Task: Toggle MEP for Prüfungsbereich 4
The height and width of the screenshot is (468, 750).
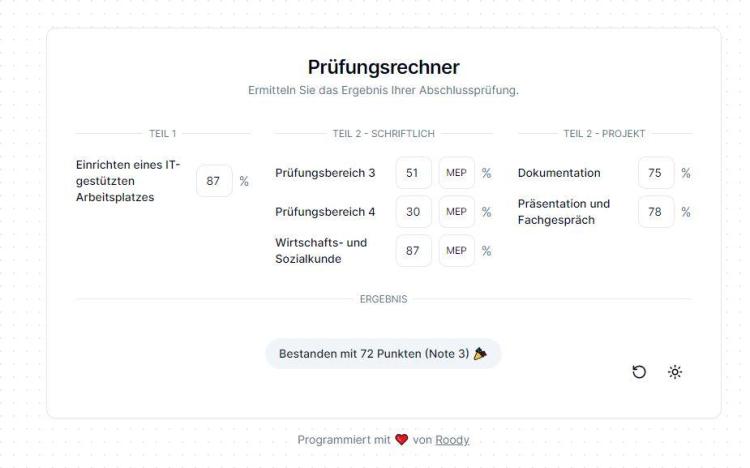Action: pos(456,212)
